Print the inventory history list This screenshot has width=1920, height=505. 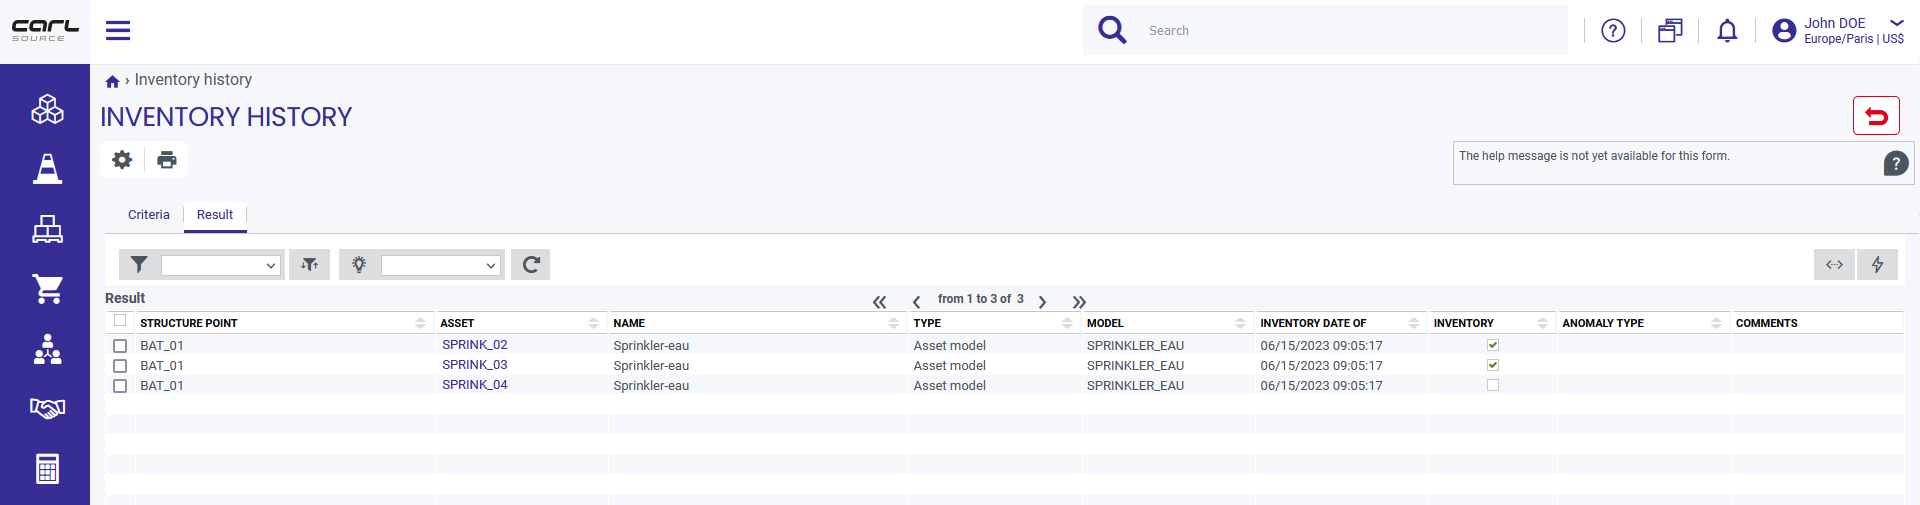pos(167,160)
